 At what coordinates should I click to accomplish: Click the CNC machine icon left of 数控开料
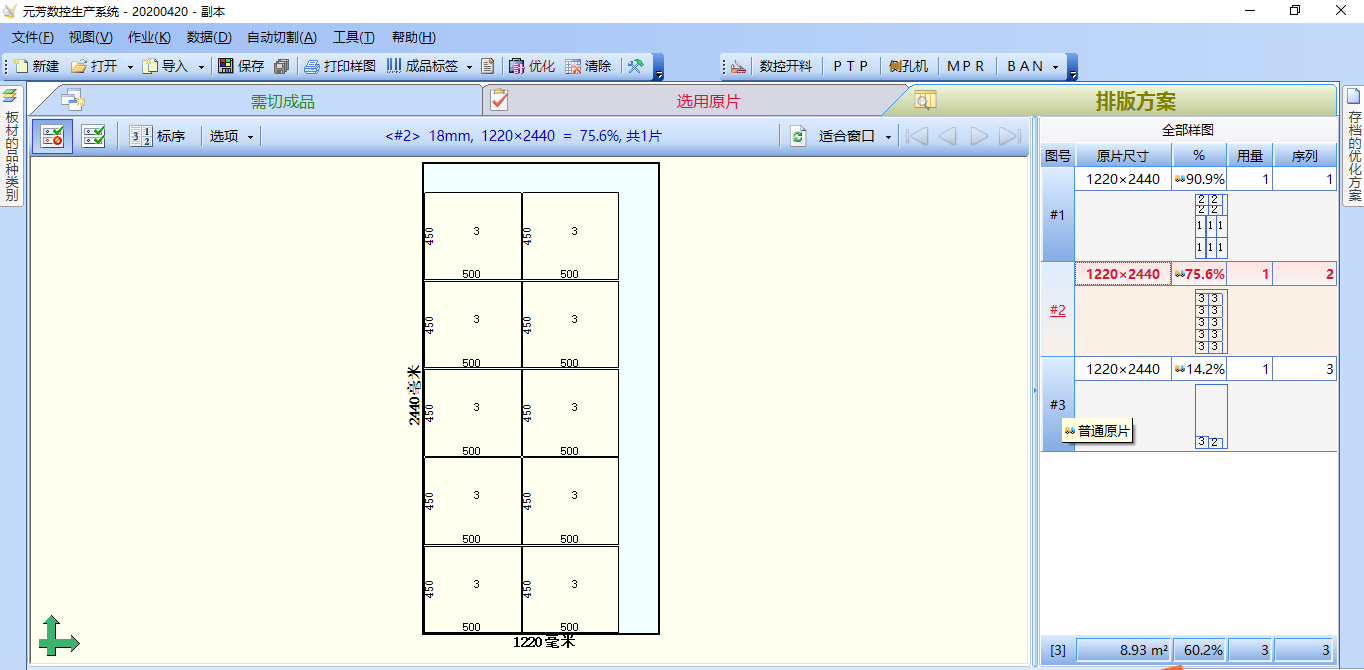738,66
